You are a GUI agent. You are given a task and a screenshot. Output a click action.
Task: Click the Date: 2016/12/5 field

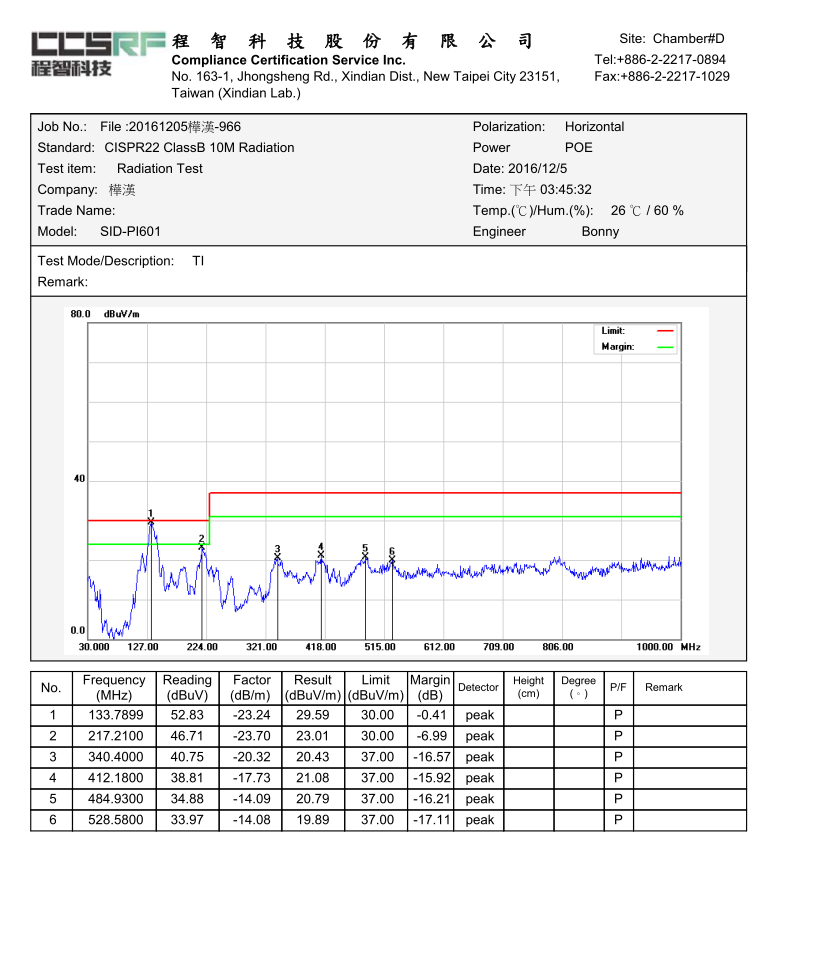[x=520, y=168]
